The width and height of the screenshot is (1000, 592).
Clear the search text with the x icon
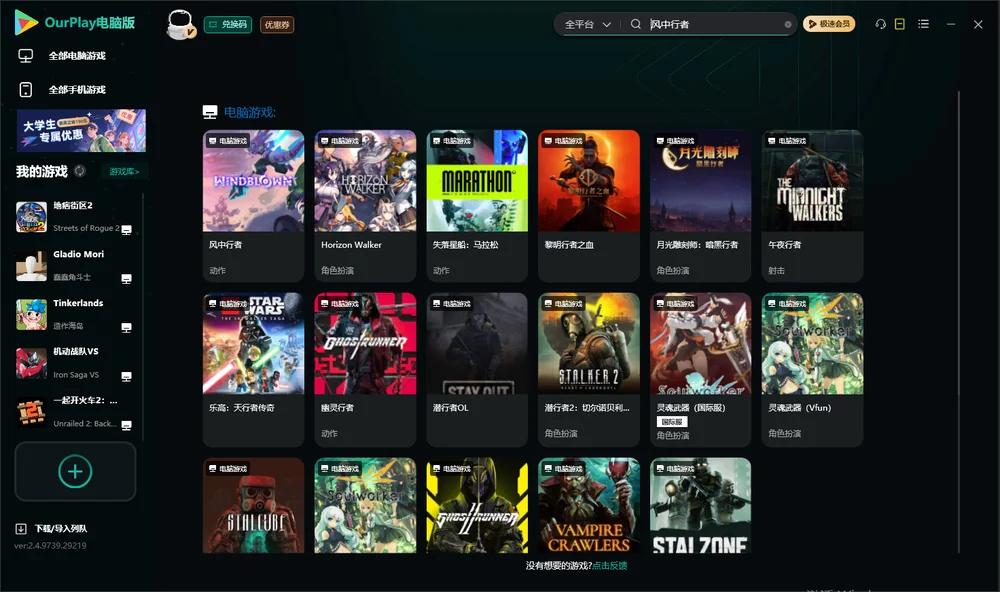pyautogui.click(x=788, y=25)
